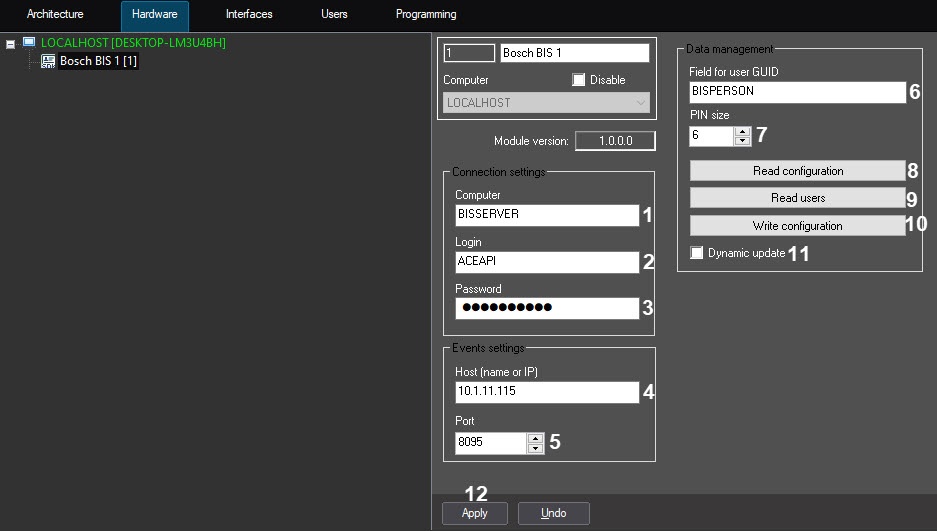Toggle the Dynamic update checkbox
This screenshot has width=937, height=531.
[x=697, y=254]
